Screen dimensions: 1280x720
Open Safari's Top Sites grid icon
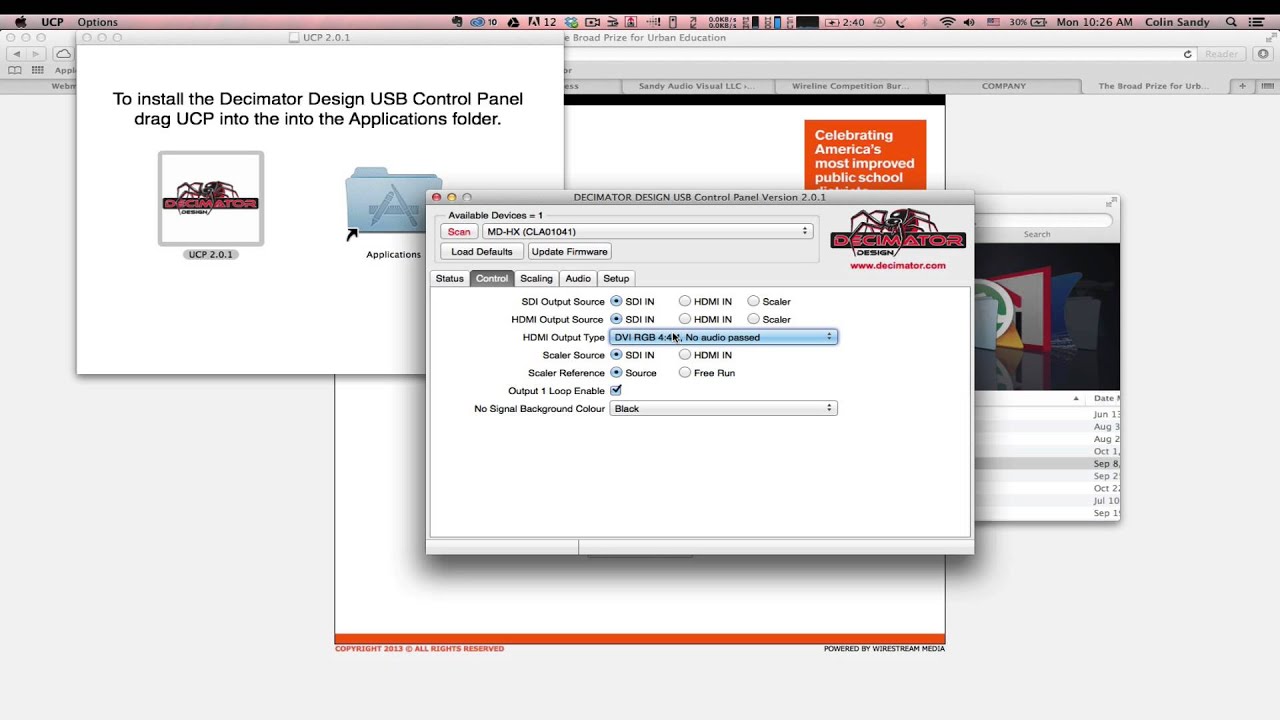click(37, 70)
